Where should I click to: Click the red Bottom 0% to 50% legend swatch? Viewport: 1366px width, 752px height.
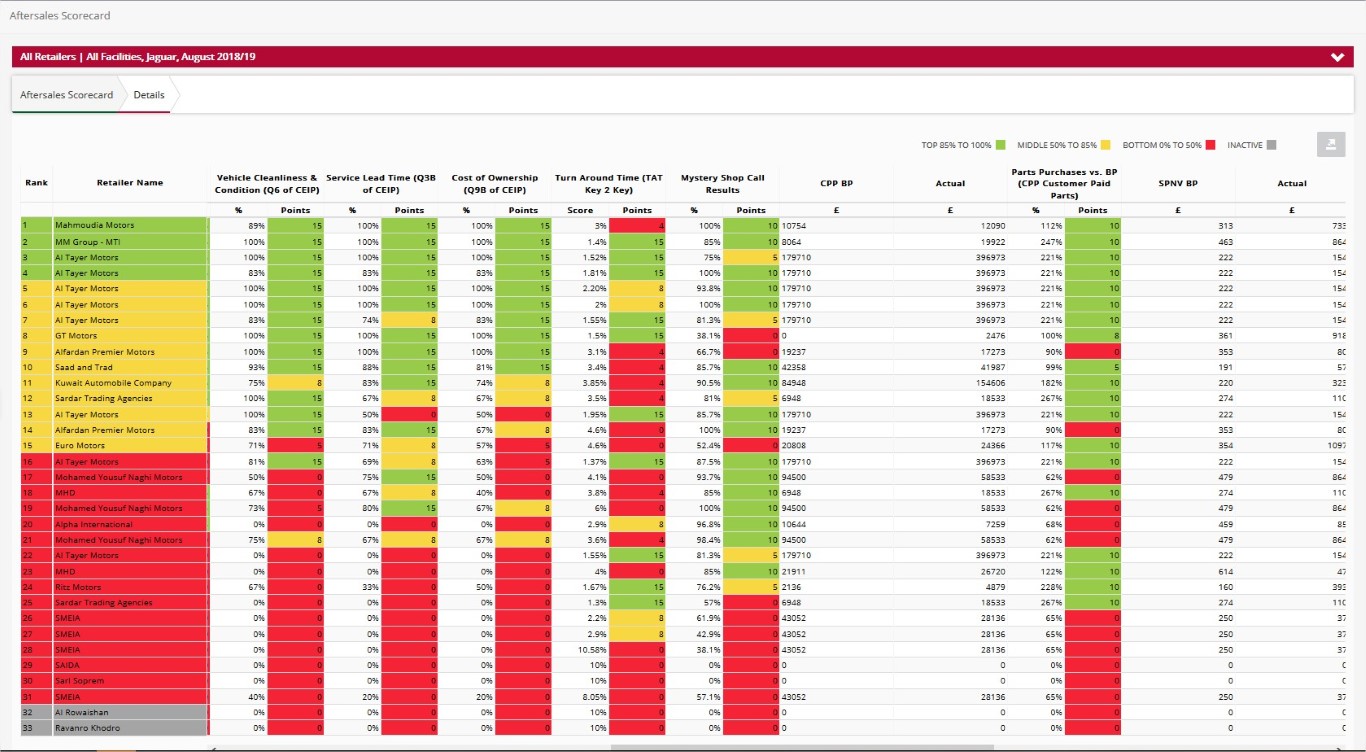pos(1210,145)
